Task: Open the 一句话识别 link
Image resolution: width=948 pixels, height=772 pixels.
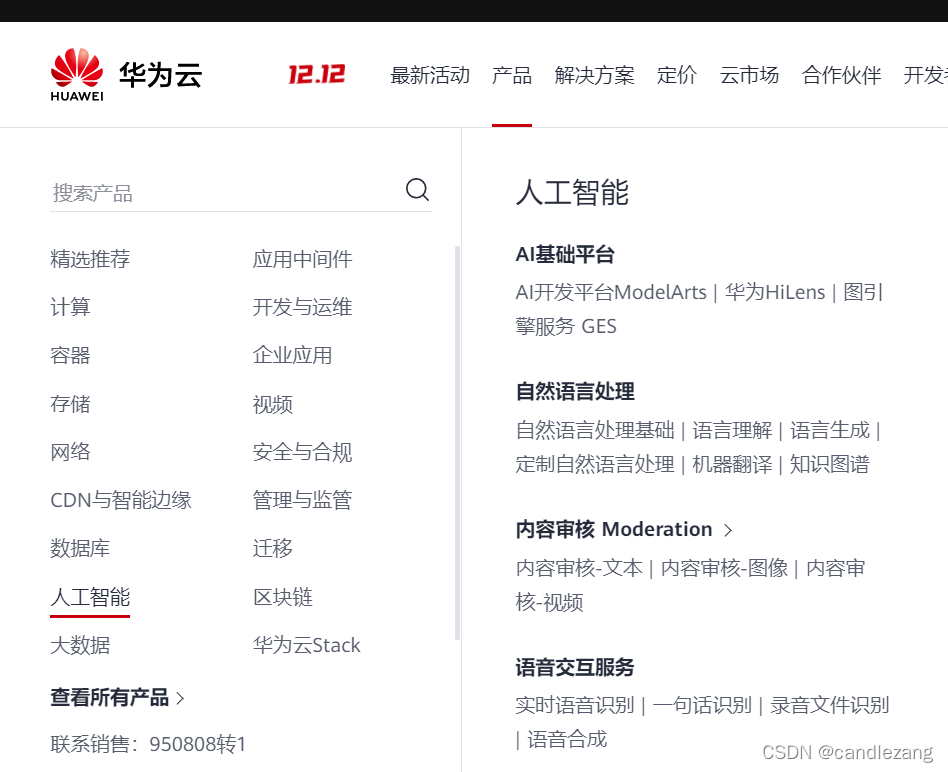Action: (x=702, y=705)
